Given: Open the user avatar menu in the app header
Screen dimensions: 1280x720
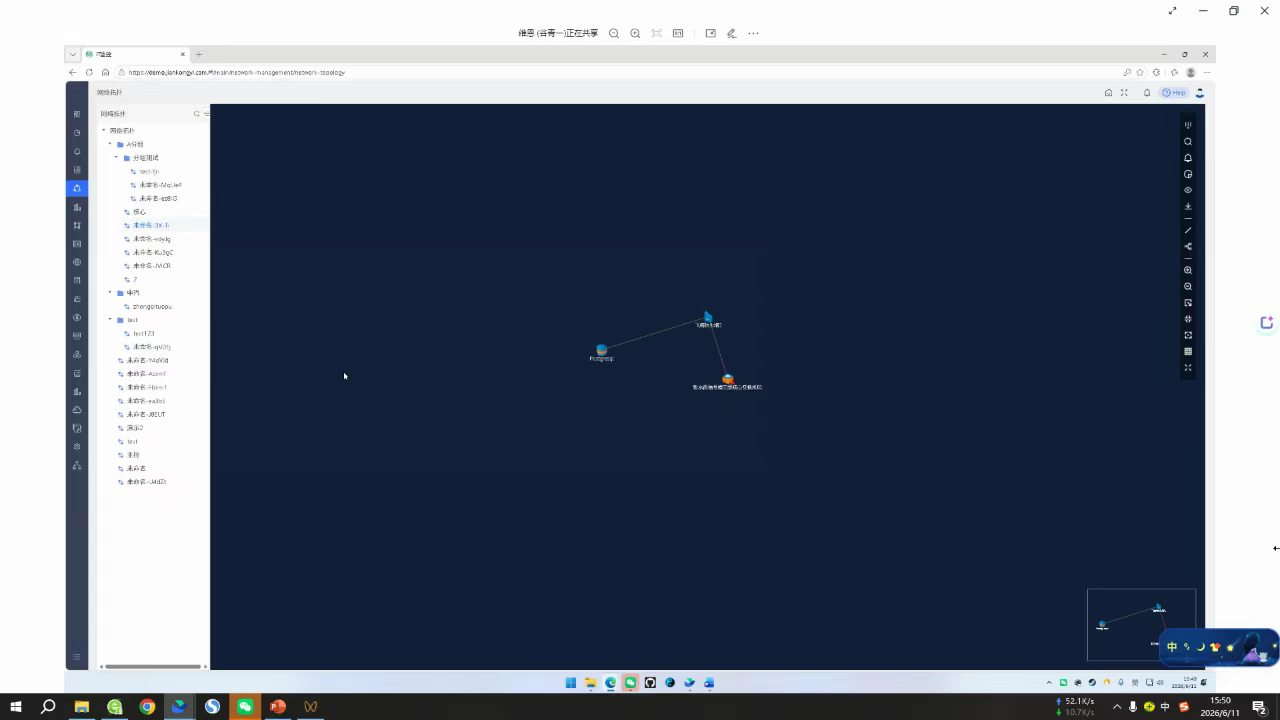Looking at the screenshot, I should 1200,93.
